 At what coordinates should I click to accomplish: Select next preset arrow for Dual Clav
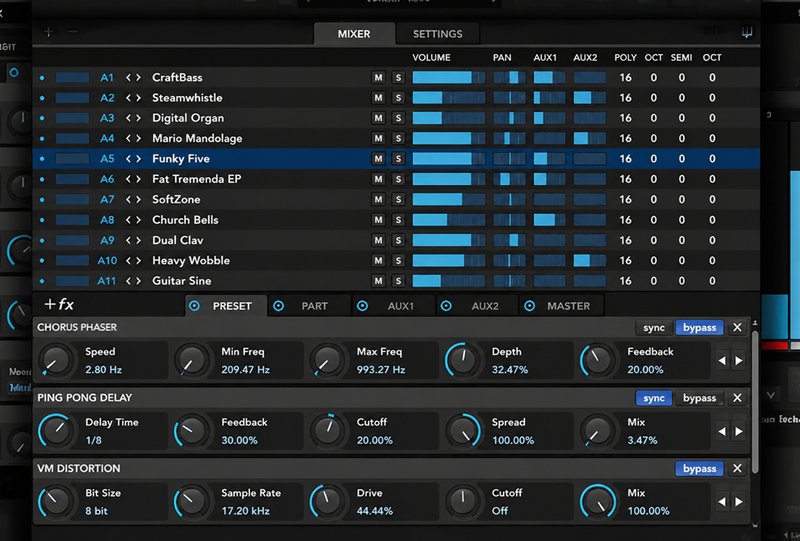click(138, 240)
